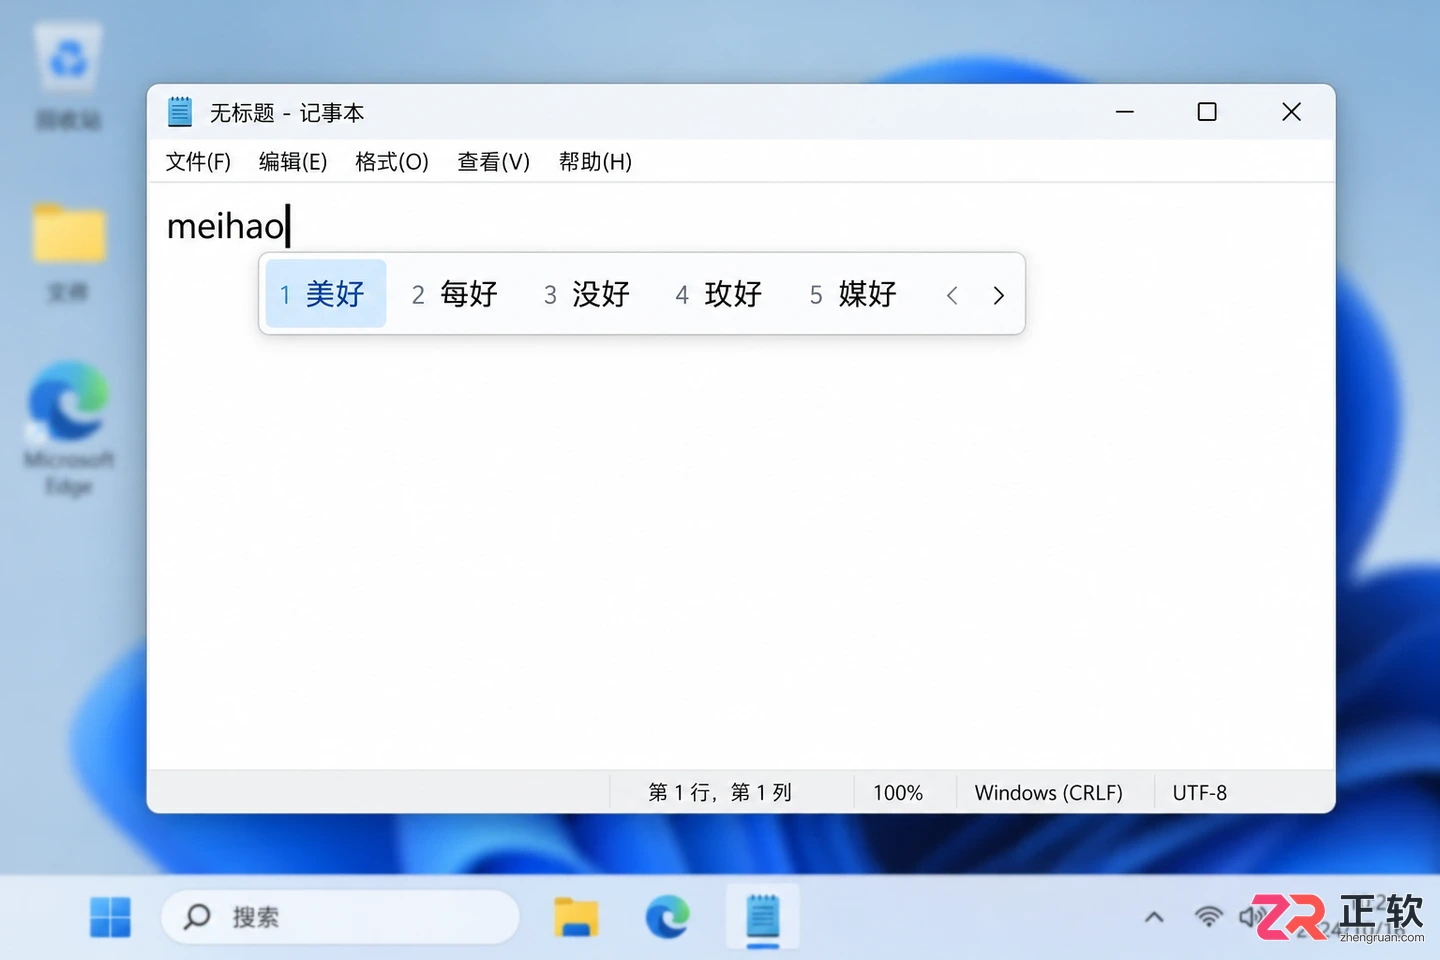Open the Wi-Fi network tray icon
This screenshot has width=1440, height=960.
coord(1209,917)
